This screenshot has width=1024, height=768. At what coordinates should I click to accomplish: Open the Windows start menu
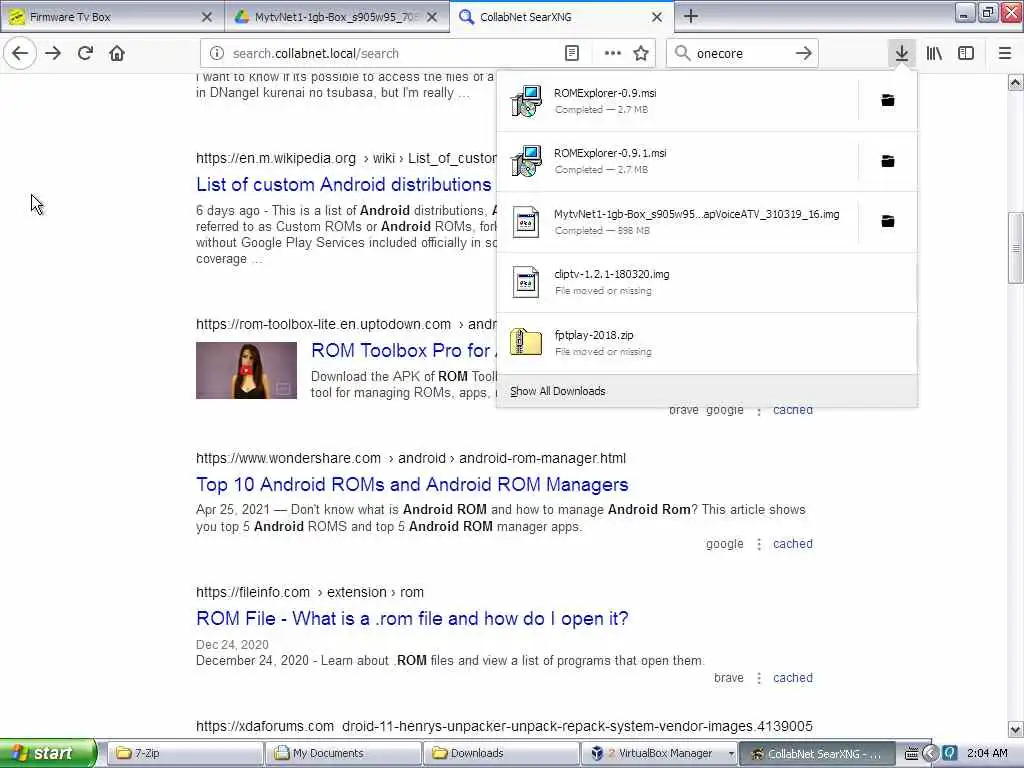click(48, 753)
